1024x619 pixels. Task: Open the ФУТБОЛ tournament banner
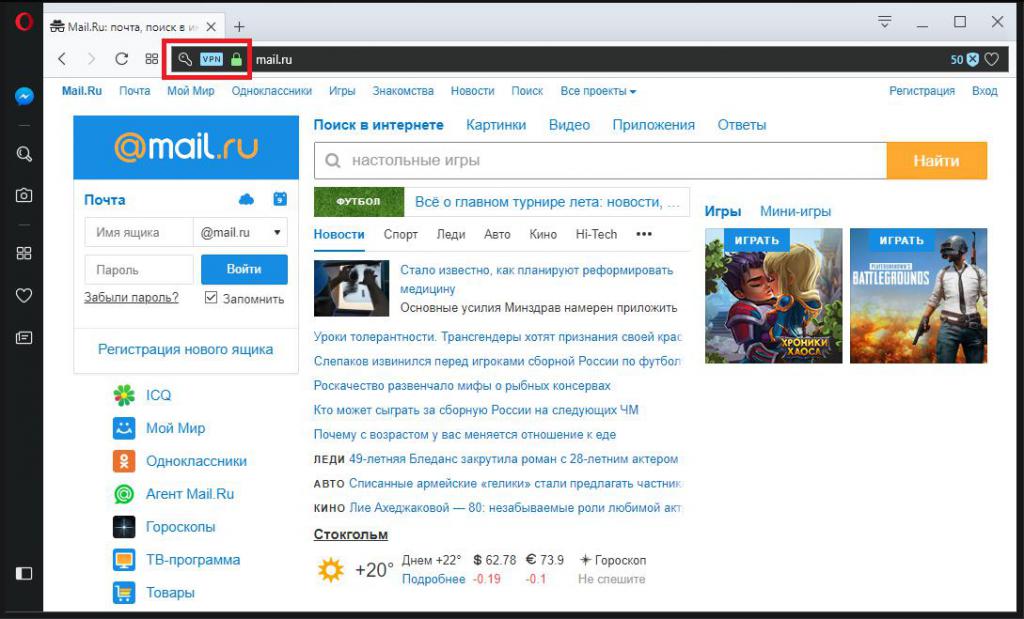[x=501, y=202]
